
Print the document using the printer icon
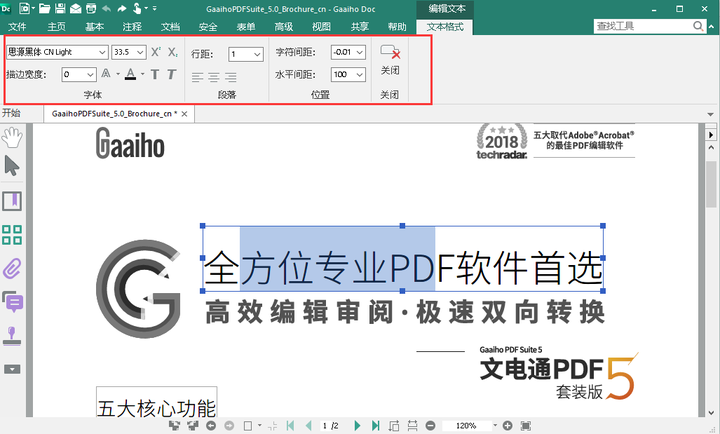coord(91,8)
